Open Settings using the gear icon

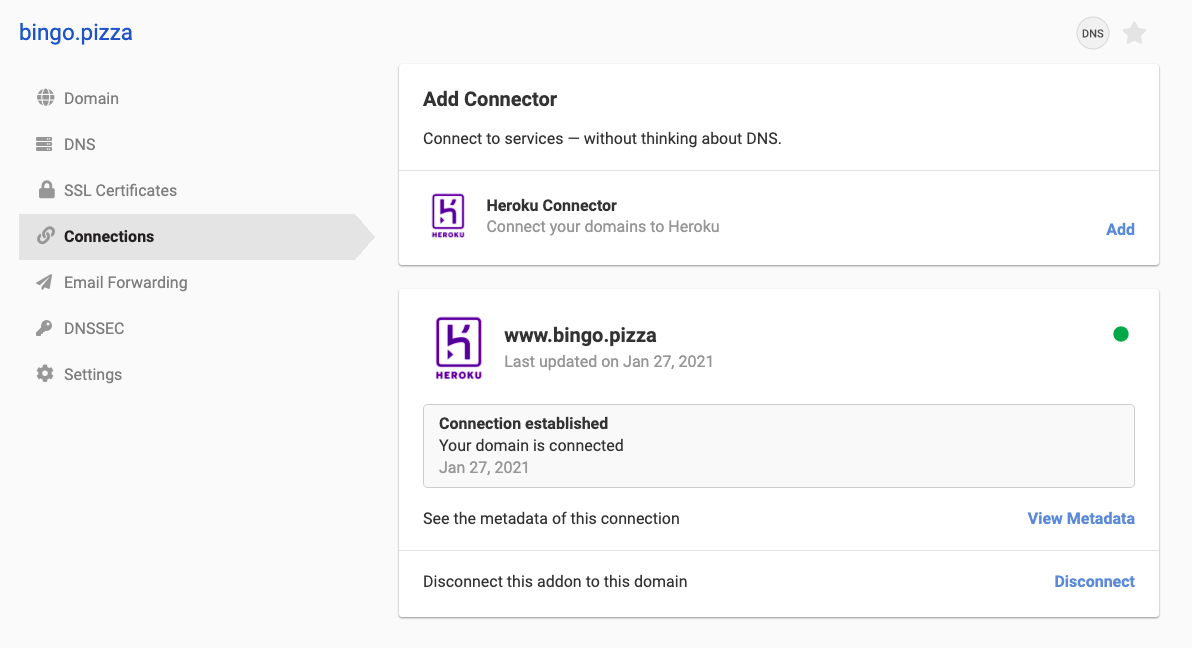(44, 374)
